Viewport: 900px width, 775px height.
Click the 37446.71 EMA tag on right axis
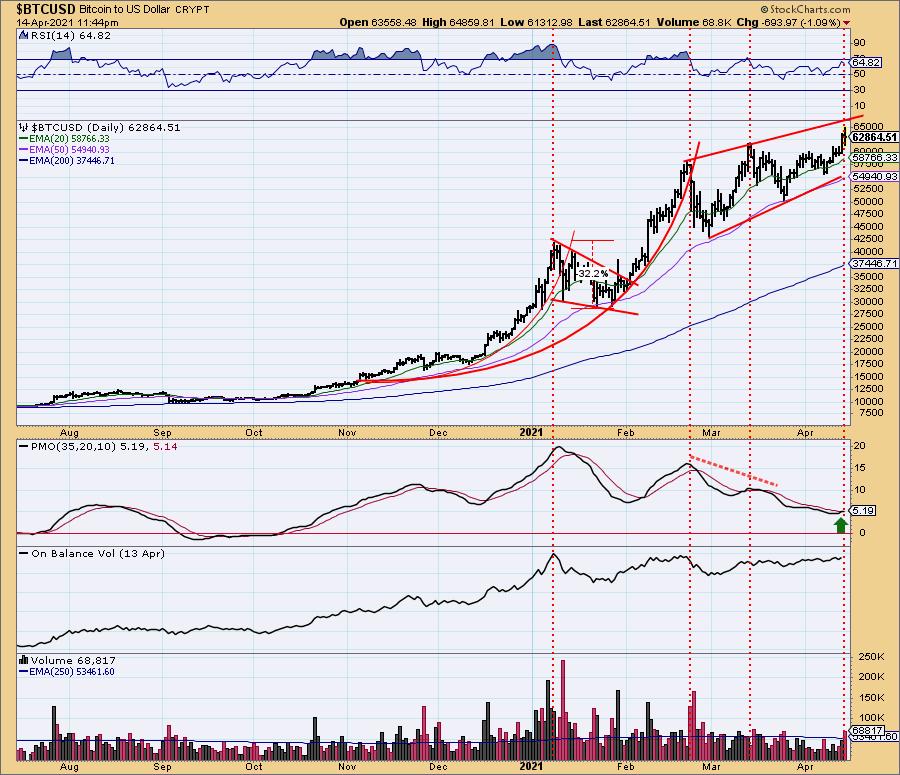click(875, 264)
